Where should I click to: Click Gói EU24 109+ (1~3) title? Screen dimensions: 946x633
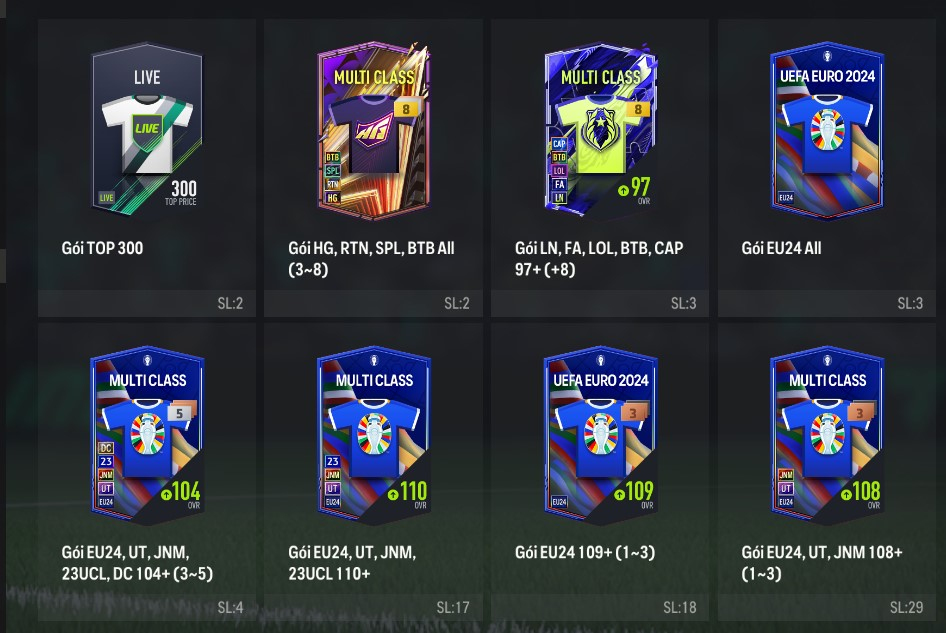click(585, 552)
